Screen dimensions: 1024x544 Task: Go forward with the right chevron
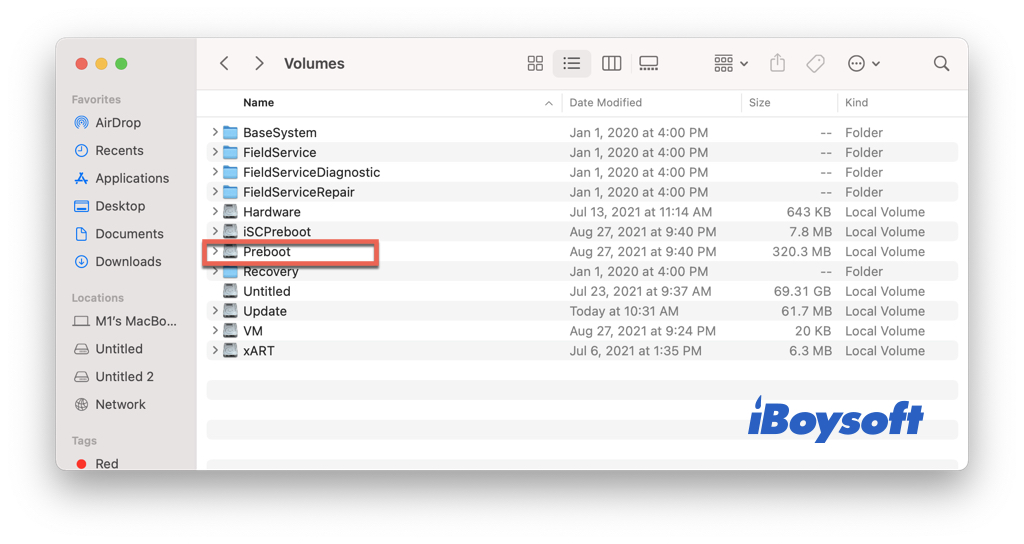259,64
